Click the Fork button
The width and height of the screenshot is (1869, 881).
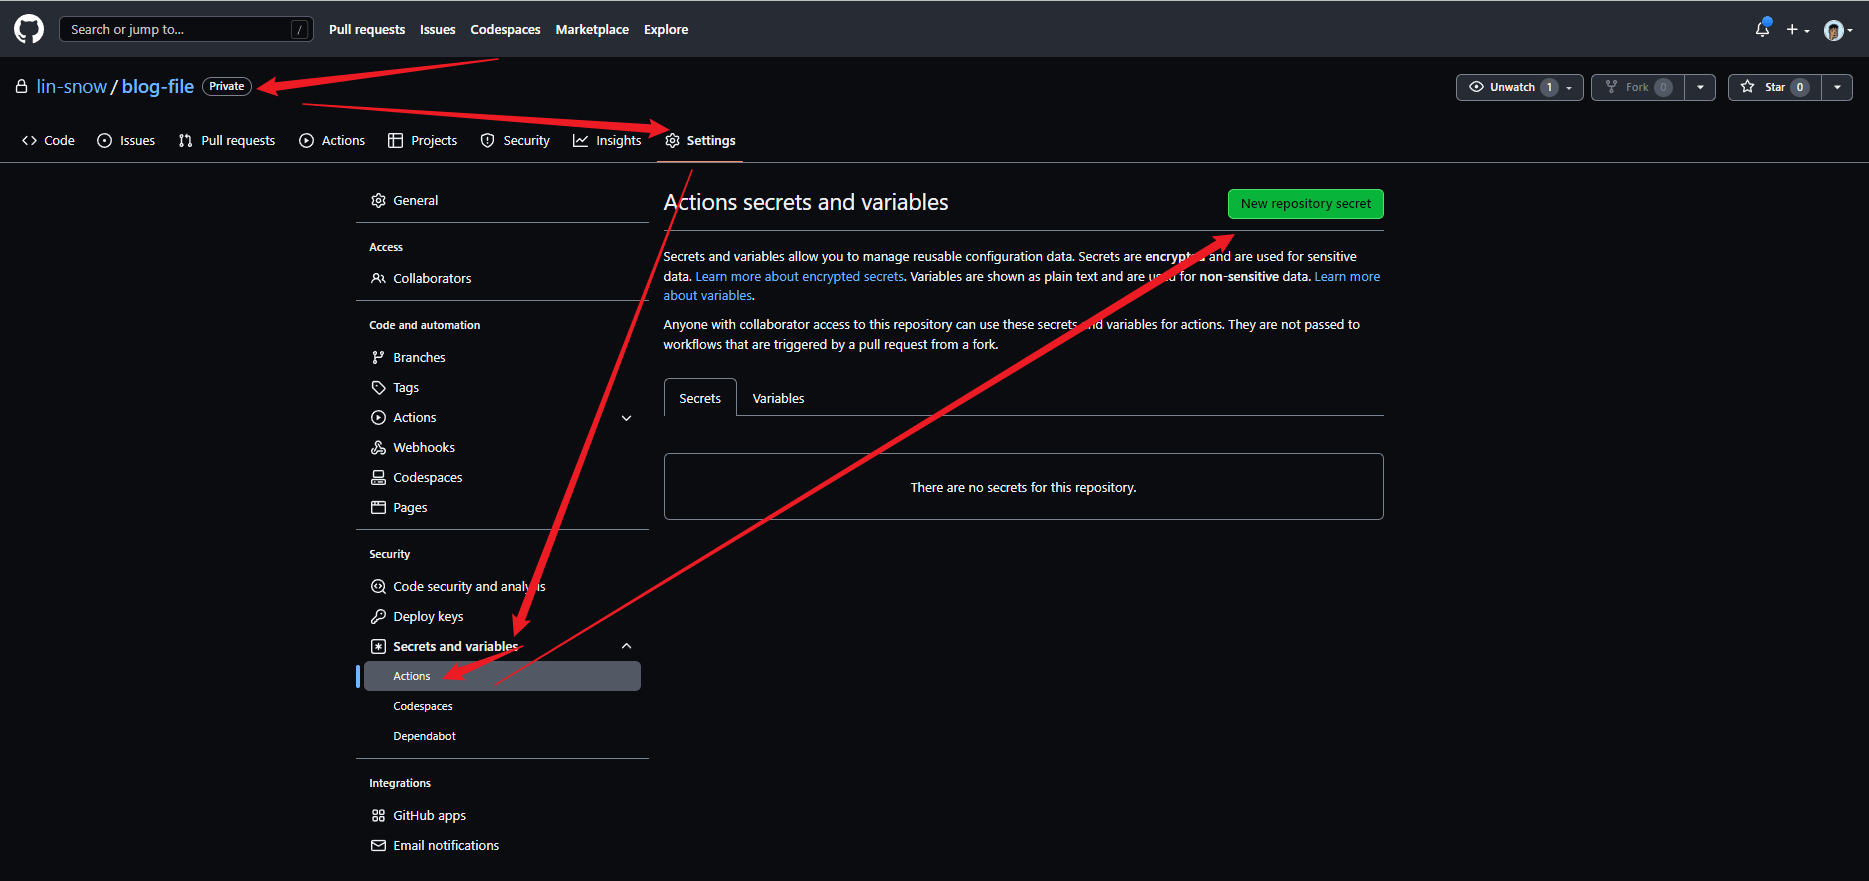pos(1638,87)
